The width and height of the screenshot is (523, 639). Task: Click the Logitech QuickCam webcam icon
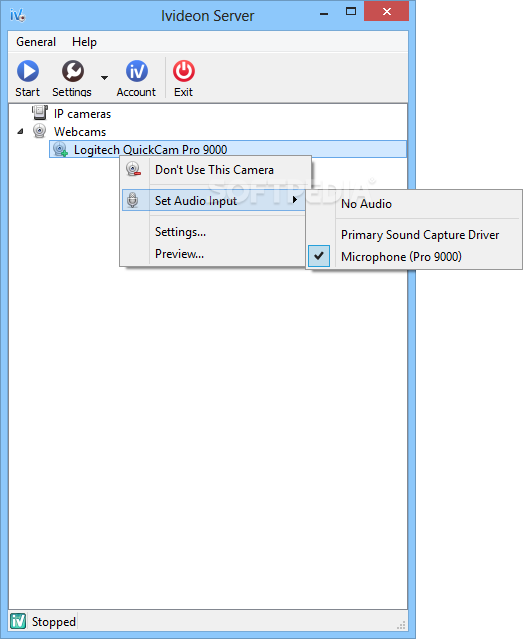pyautogui.click(x=60, y=149)
